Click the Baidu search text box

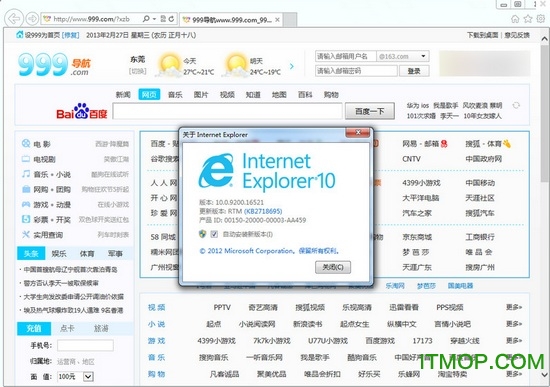coord(228,111)
